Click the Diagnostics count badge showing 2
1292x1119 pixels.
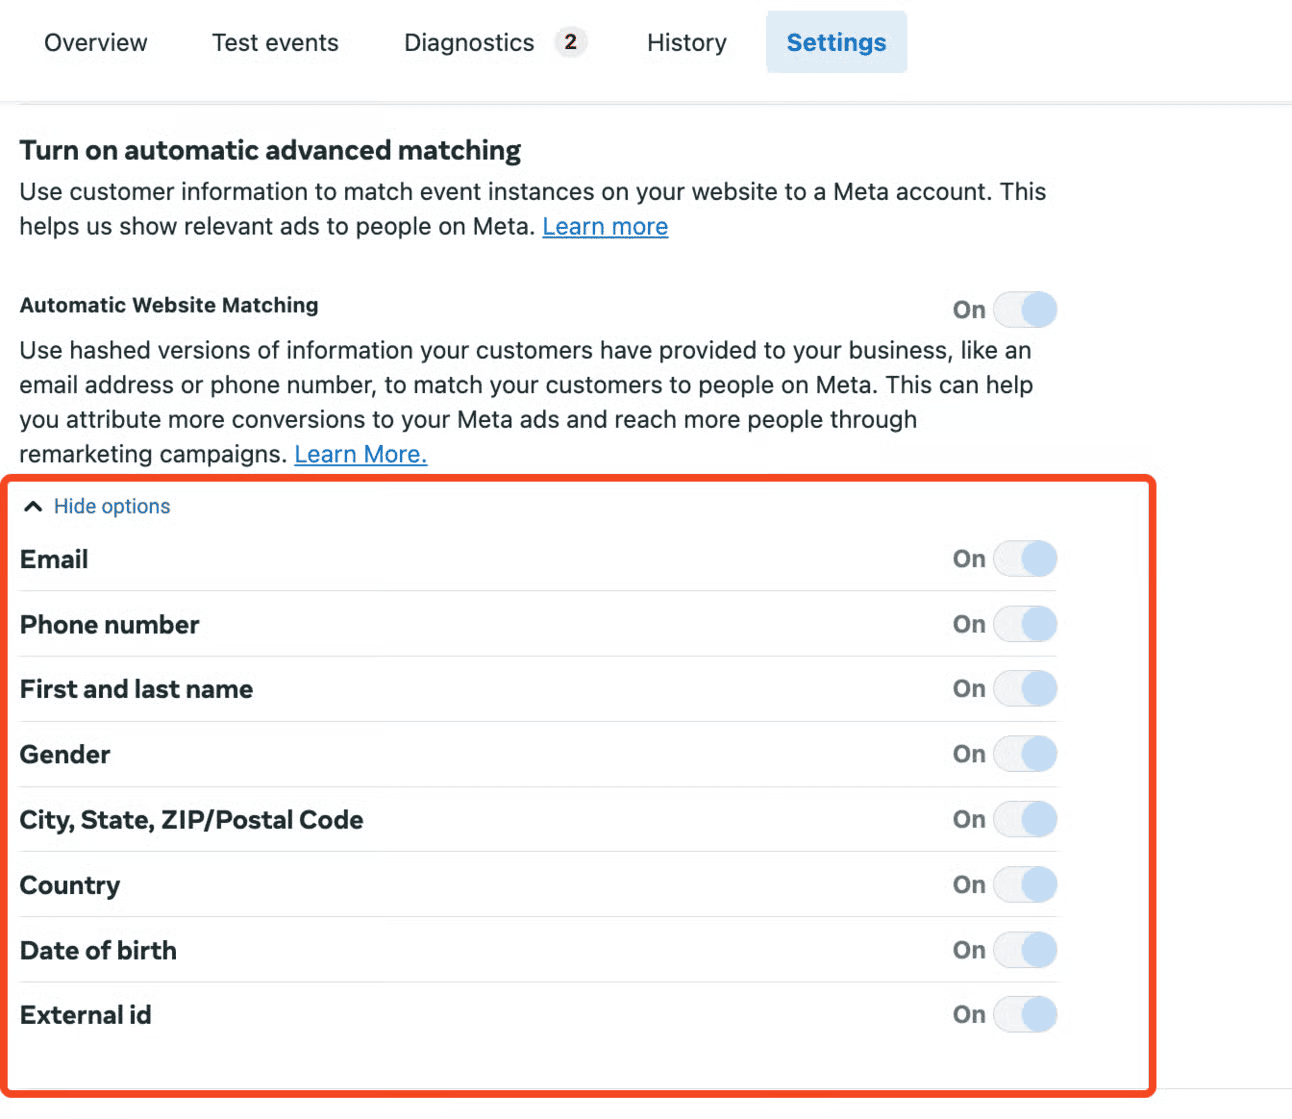(570, 42)
